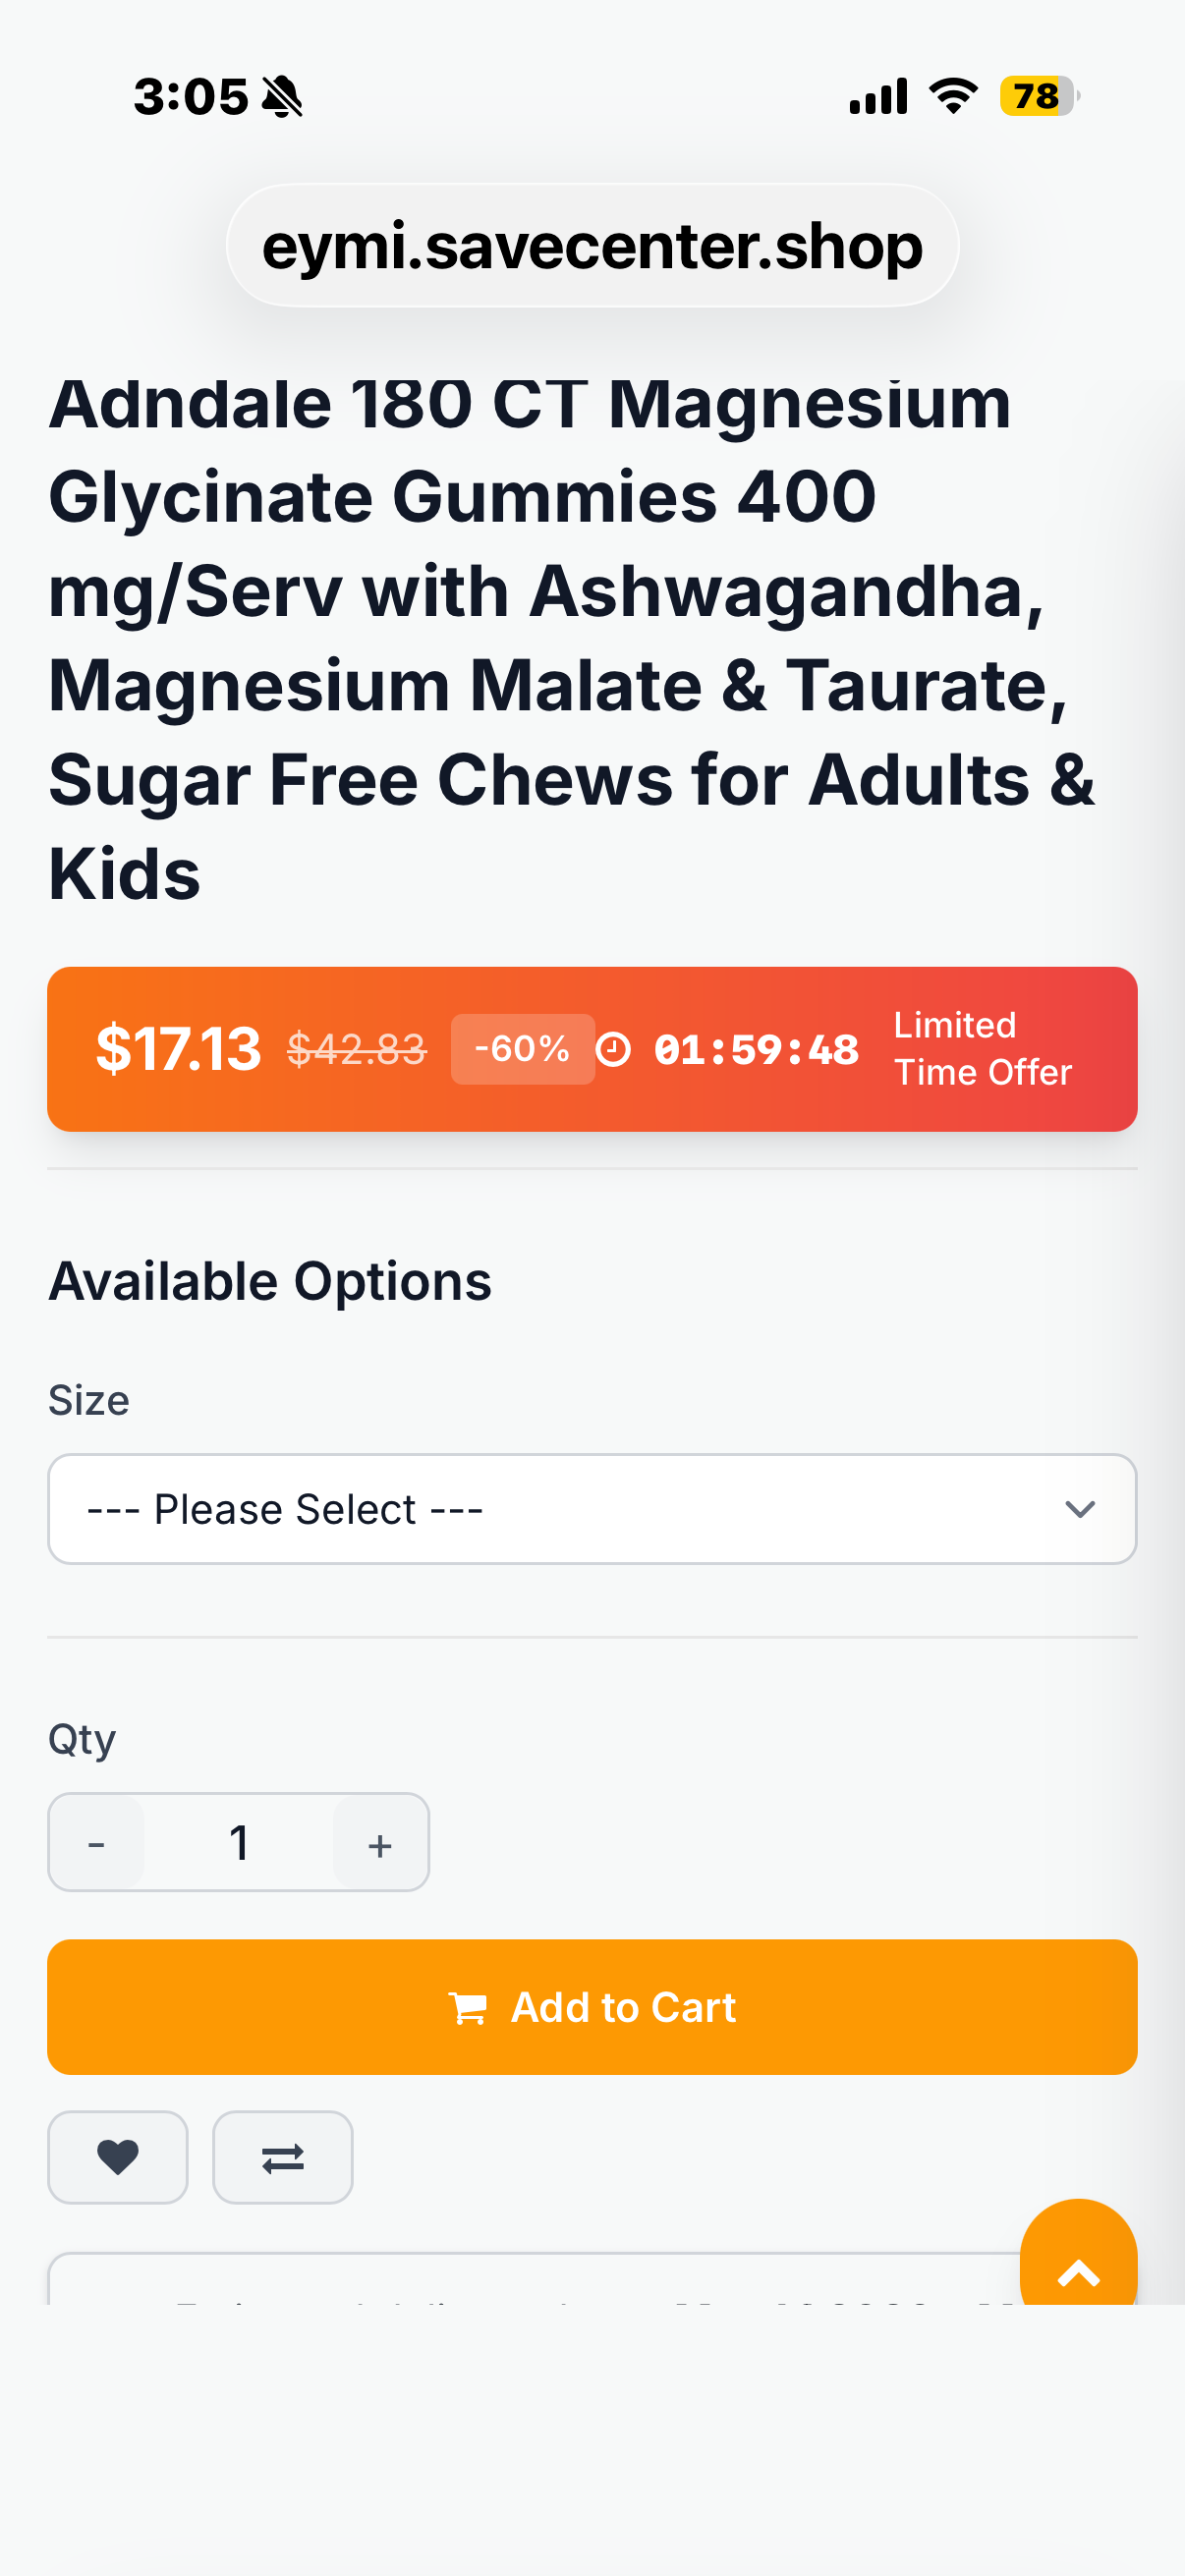Screen dimensions: 1185x2576
Task: Tap the eymi.savecenter.shop address bar
Action: [592, 245]
